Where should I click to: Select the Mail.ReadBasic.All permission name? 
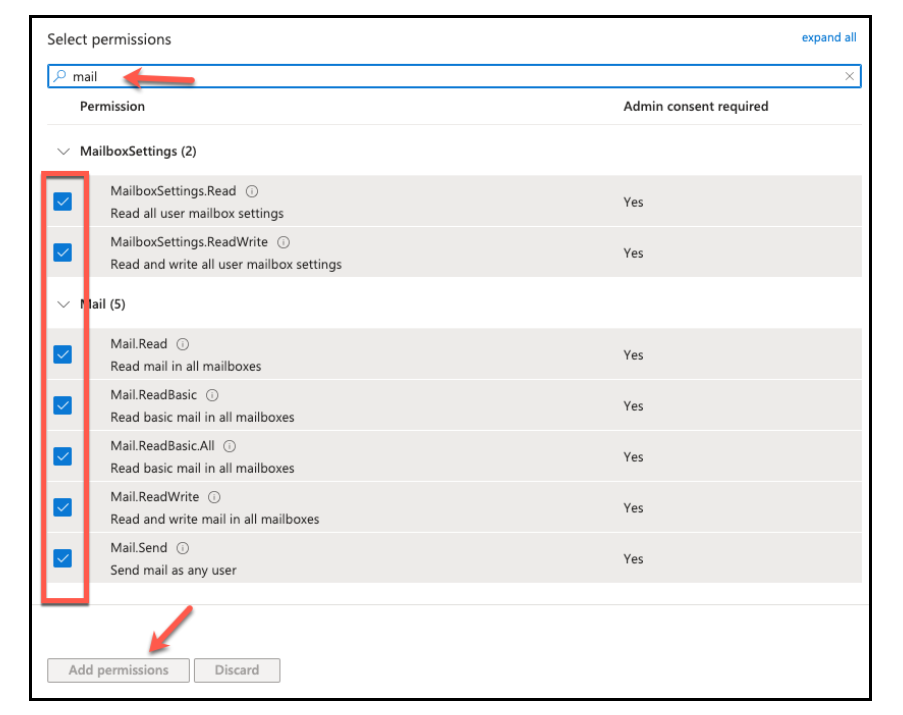click(x=162, y=446)
